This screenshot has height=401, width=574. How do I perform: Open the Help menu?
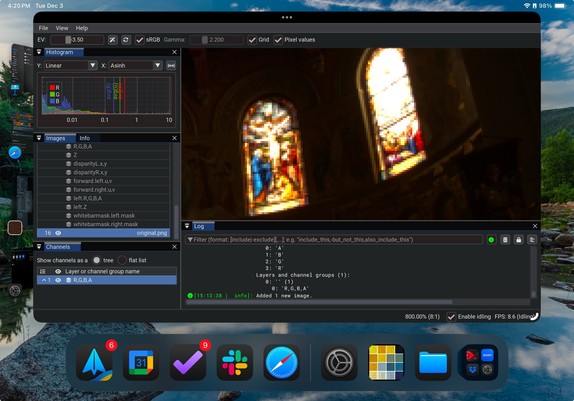tap(82, 28)
